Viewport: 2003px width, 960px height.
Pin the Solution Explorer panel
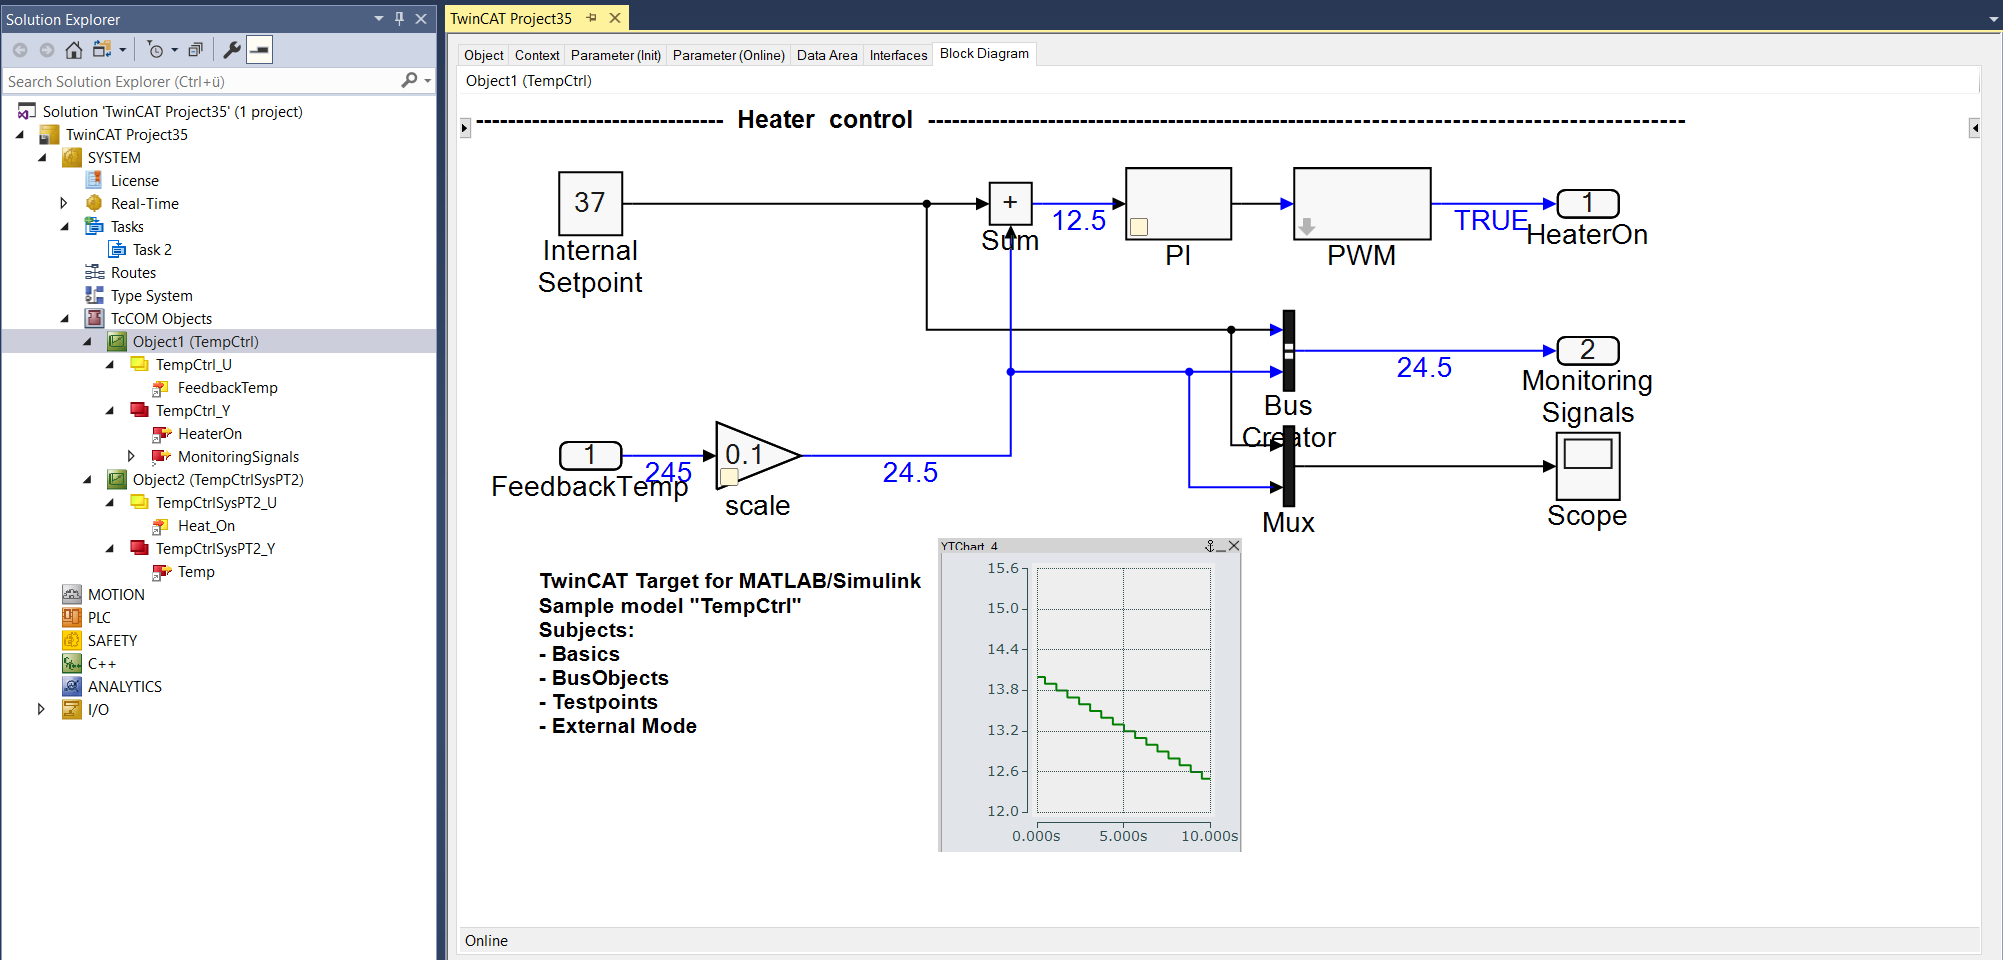pyautogui.click(x=399, y=18)
